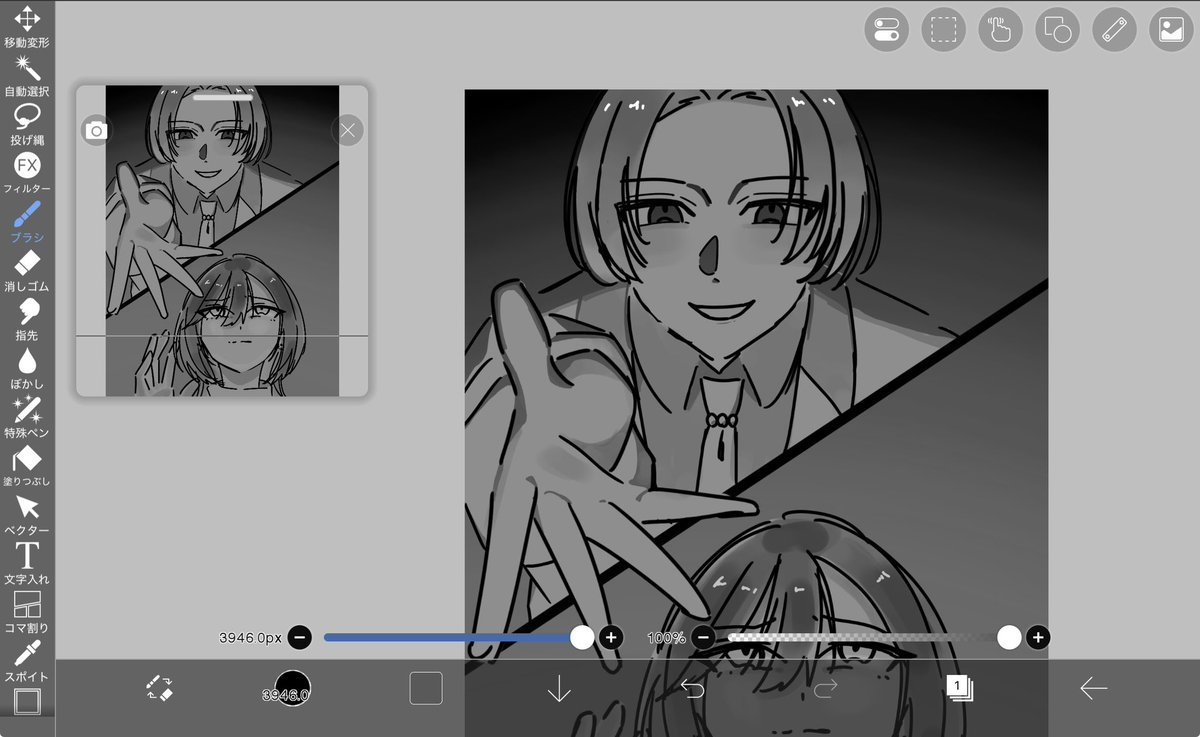Open the material image icon

coord(1171,30)
